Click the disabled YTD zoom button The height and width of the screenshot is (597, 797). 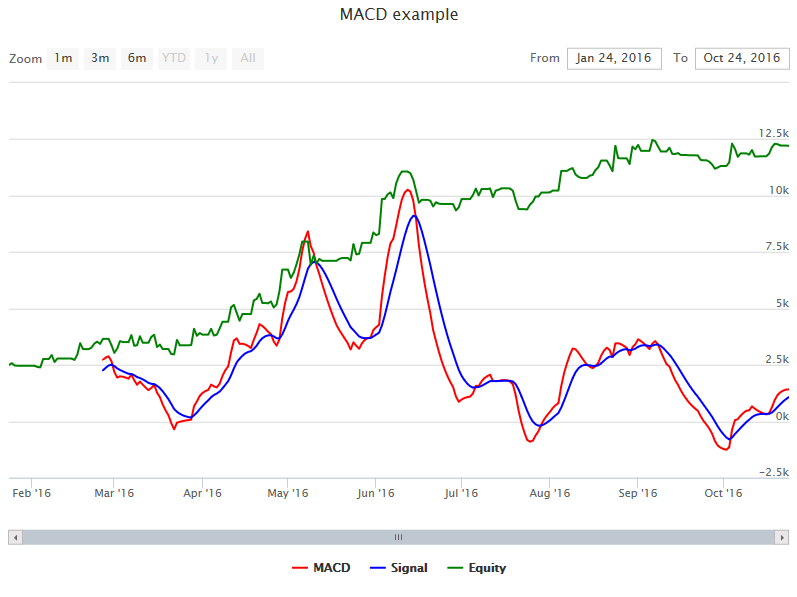(174, 58)
